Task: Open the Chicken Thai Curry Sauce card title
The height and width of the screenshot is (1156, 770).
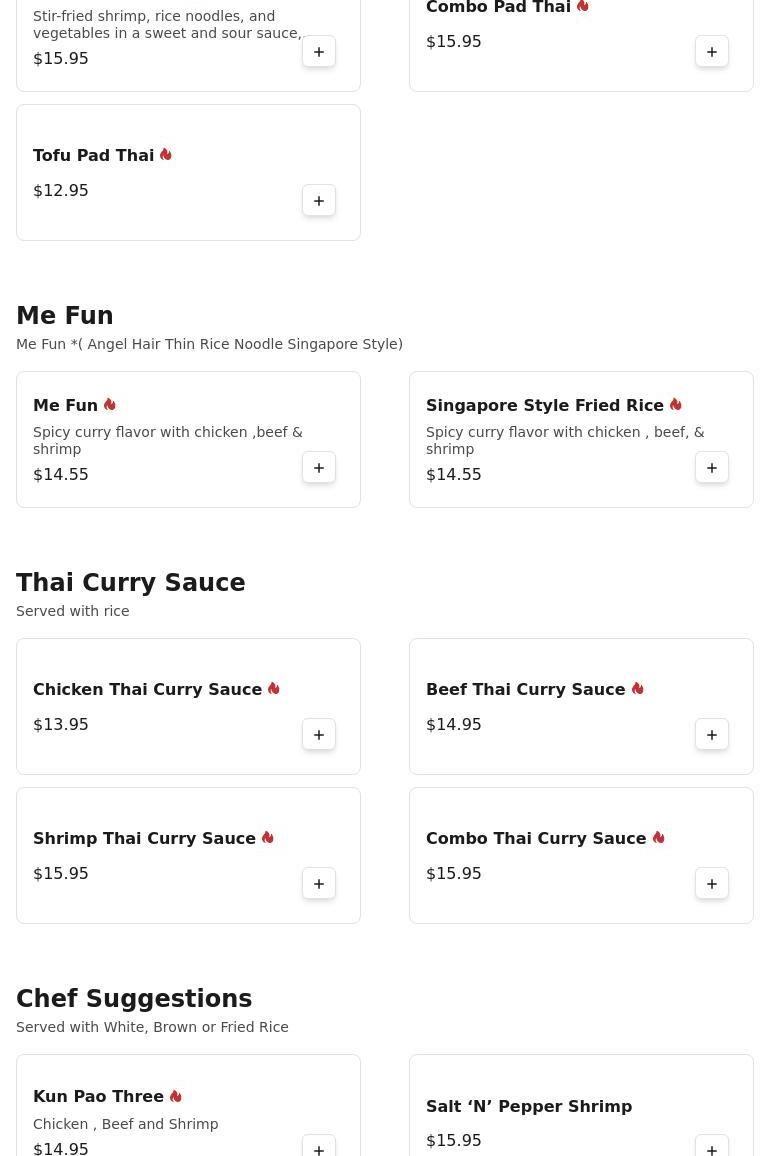Action: [x=148, y=689]
